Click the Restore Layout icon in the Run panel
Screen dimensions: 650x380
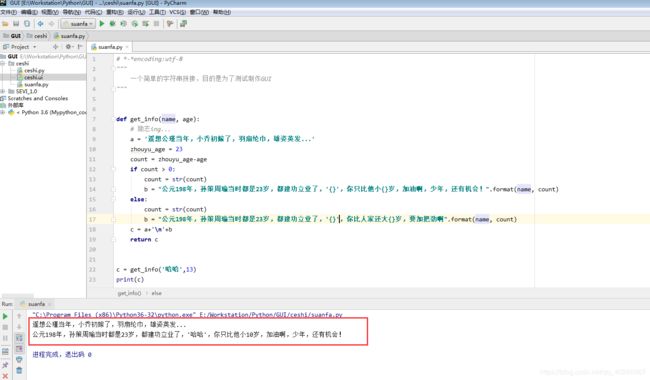[5, 351]
